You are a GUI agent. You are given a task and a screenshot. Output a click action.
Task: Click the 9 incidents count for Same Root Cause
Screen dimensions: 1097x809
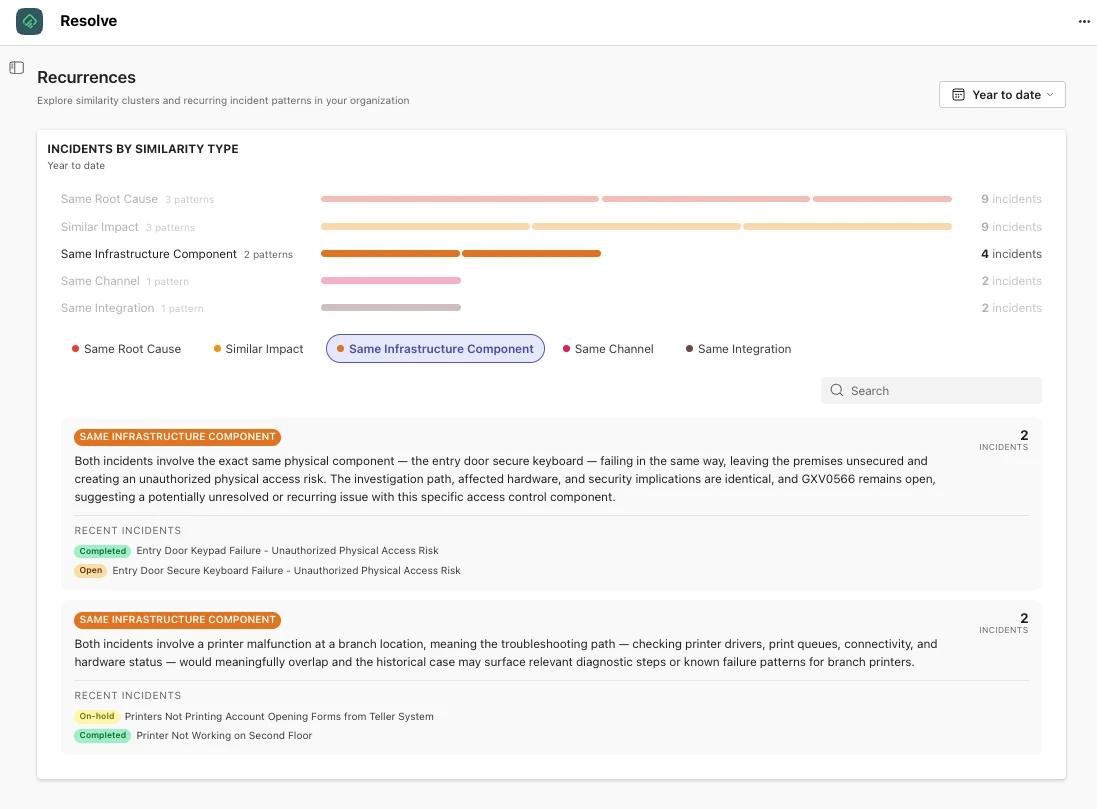(1011, 199)
